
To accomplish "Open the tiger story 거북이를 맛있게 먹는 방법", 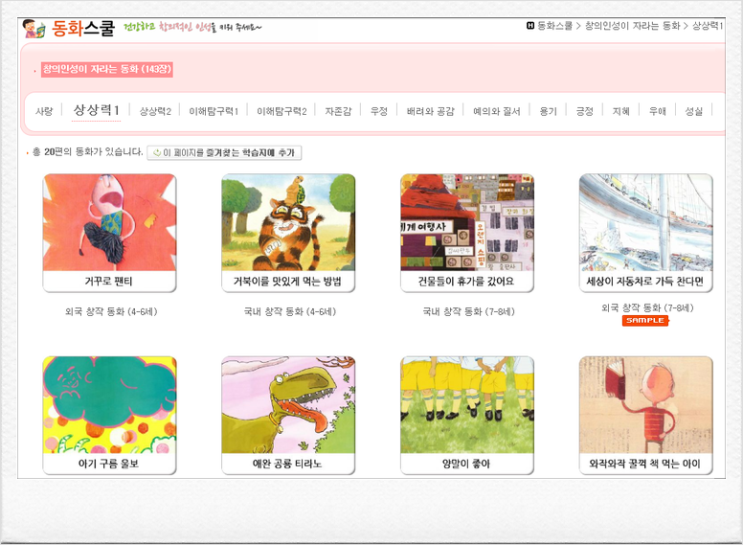I will click(x=288, y=223).
